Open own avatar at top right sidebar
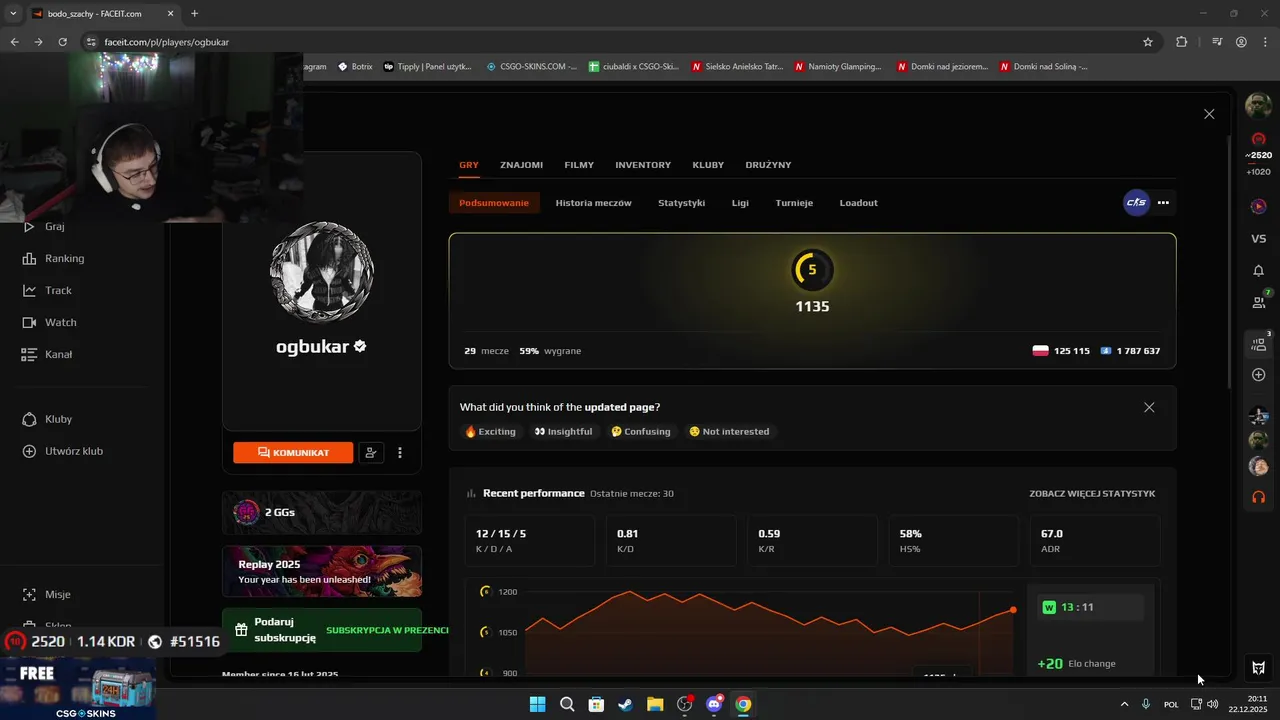Image resolution: width=1280 pixels, height=720 pixels. tap(1258, 104)
